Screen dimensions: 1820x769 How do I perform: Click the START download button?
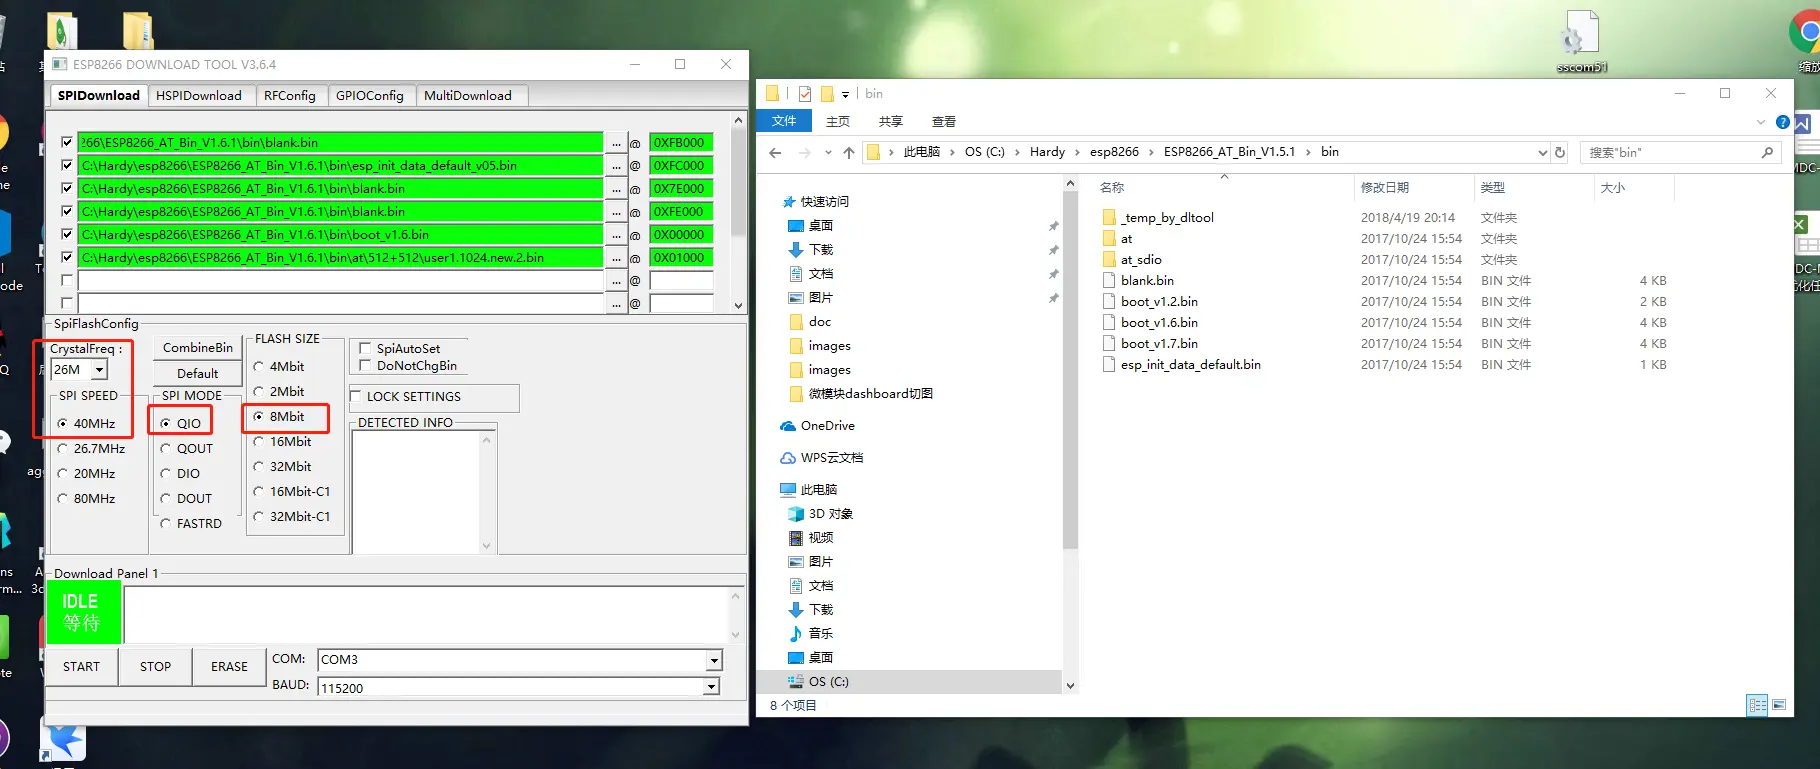tap(82, 667)
